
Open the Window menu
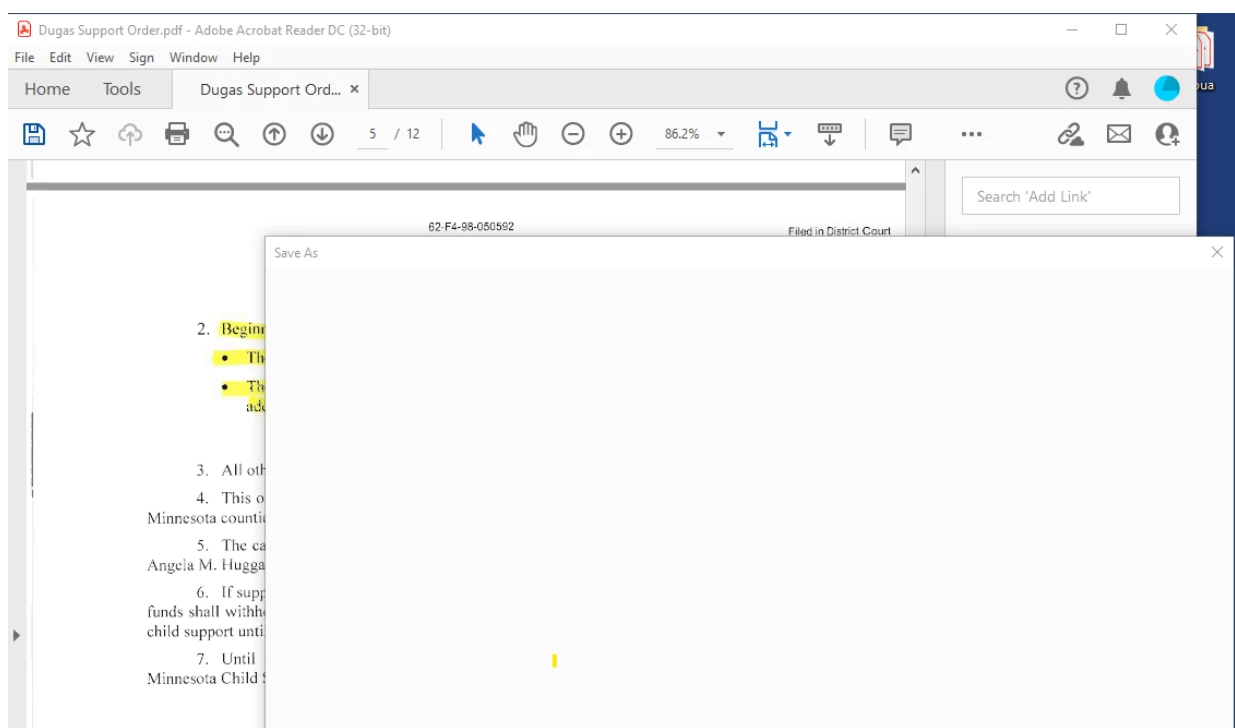click(193, 57)
